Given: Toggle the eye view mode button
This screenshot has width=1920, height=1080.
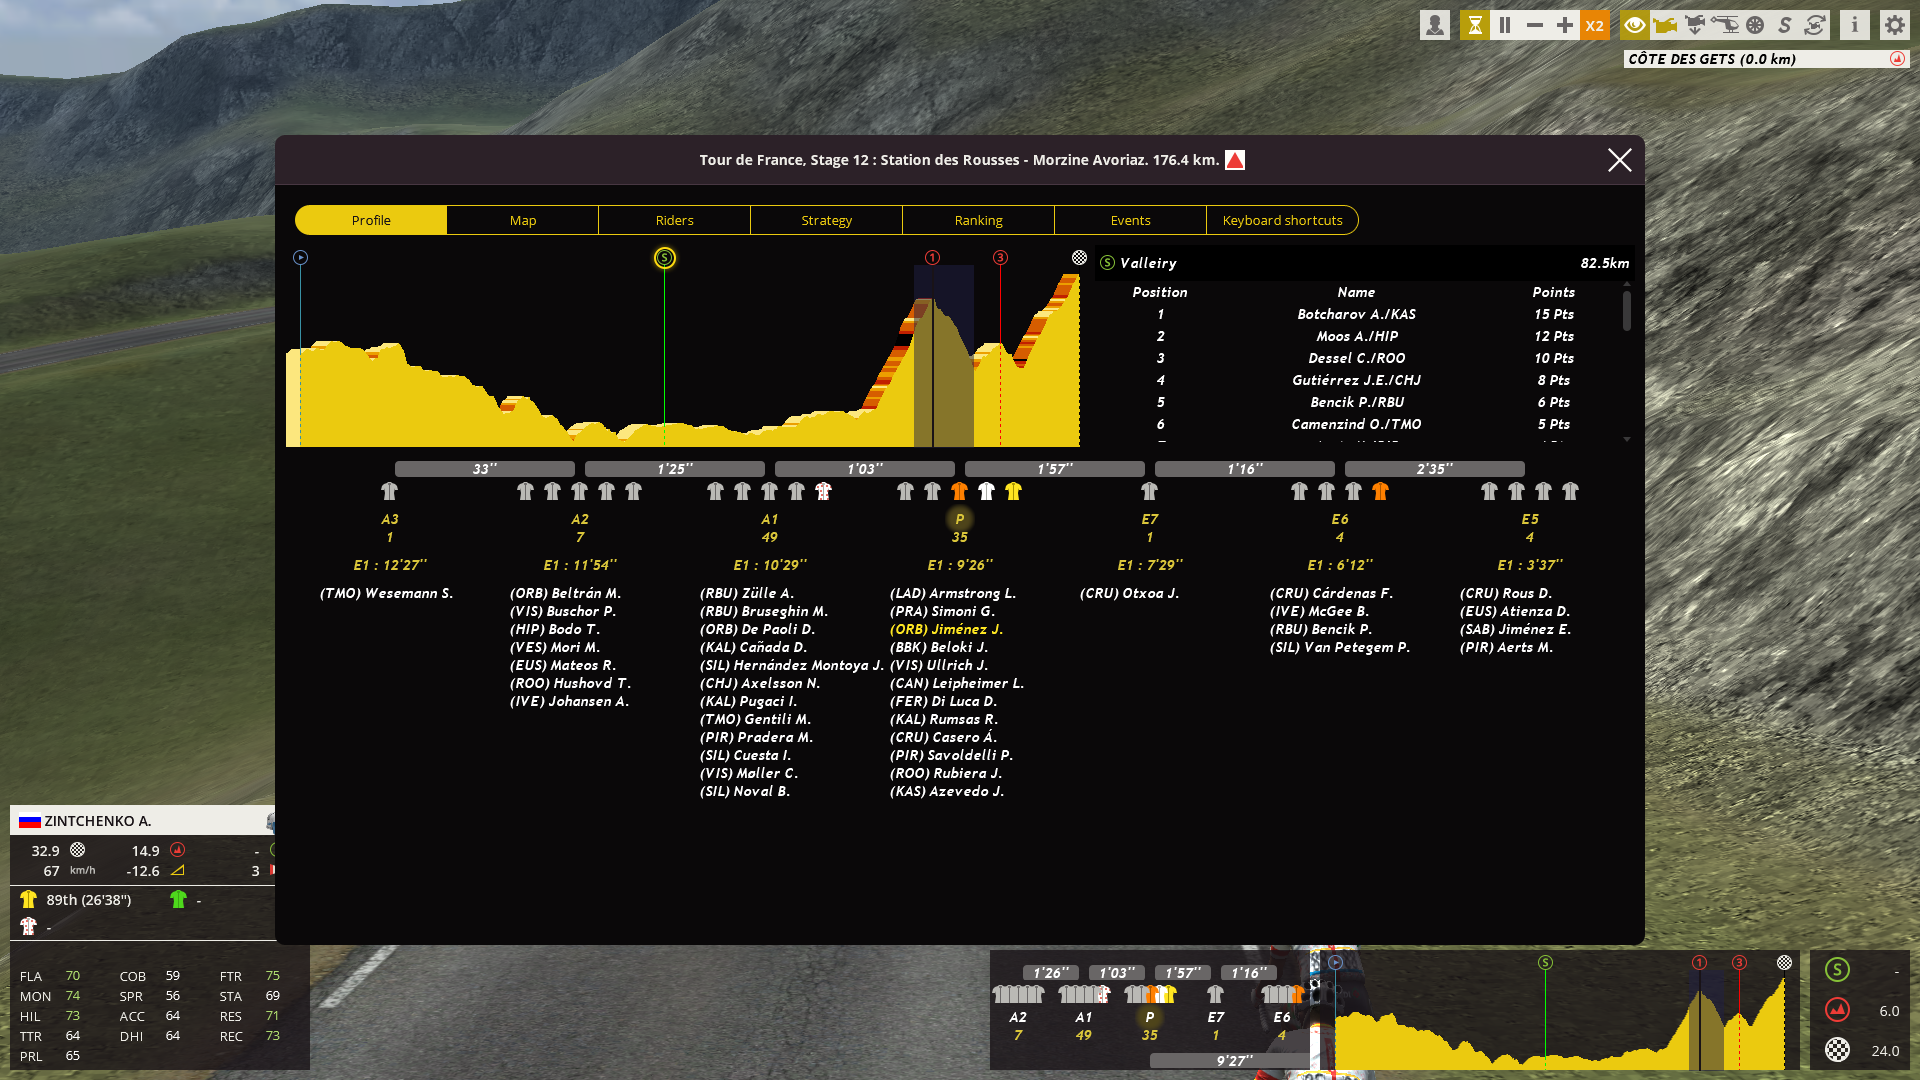Looking at the screenshot, I should tap(1635, 25).
